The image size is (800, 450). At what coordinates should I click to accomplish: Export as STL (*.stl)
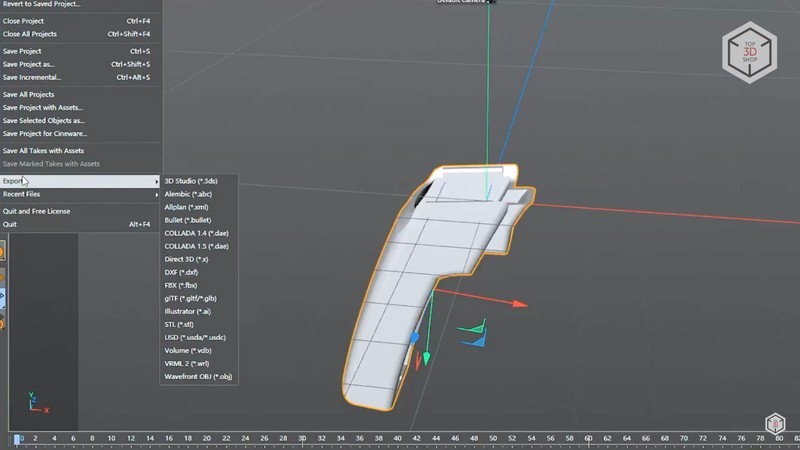coord(179,324)
